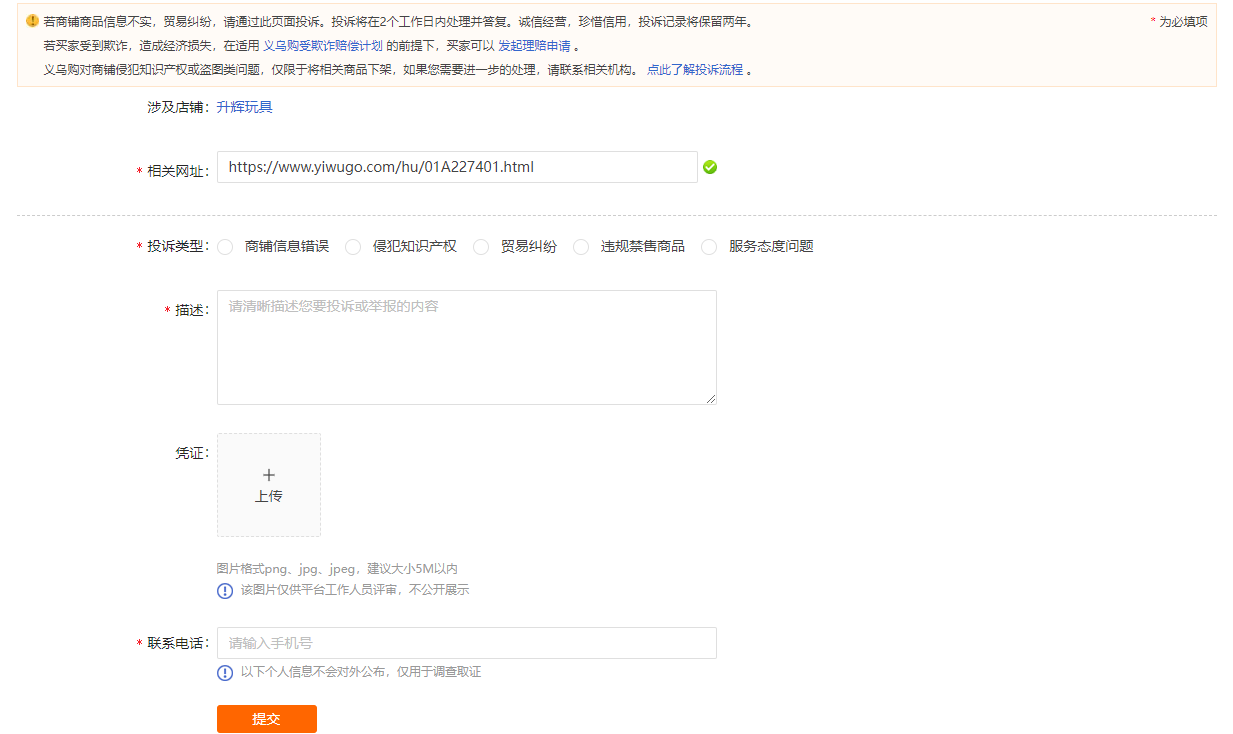Image resolution: width=1233 pixels, height=734 pixels.
Task: Open the 升辉玩具 store link
Action: click(x=244, y=107)
